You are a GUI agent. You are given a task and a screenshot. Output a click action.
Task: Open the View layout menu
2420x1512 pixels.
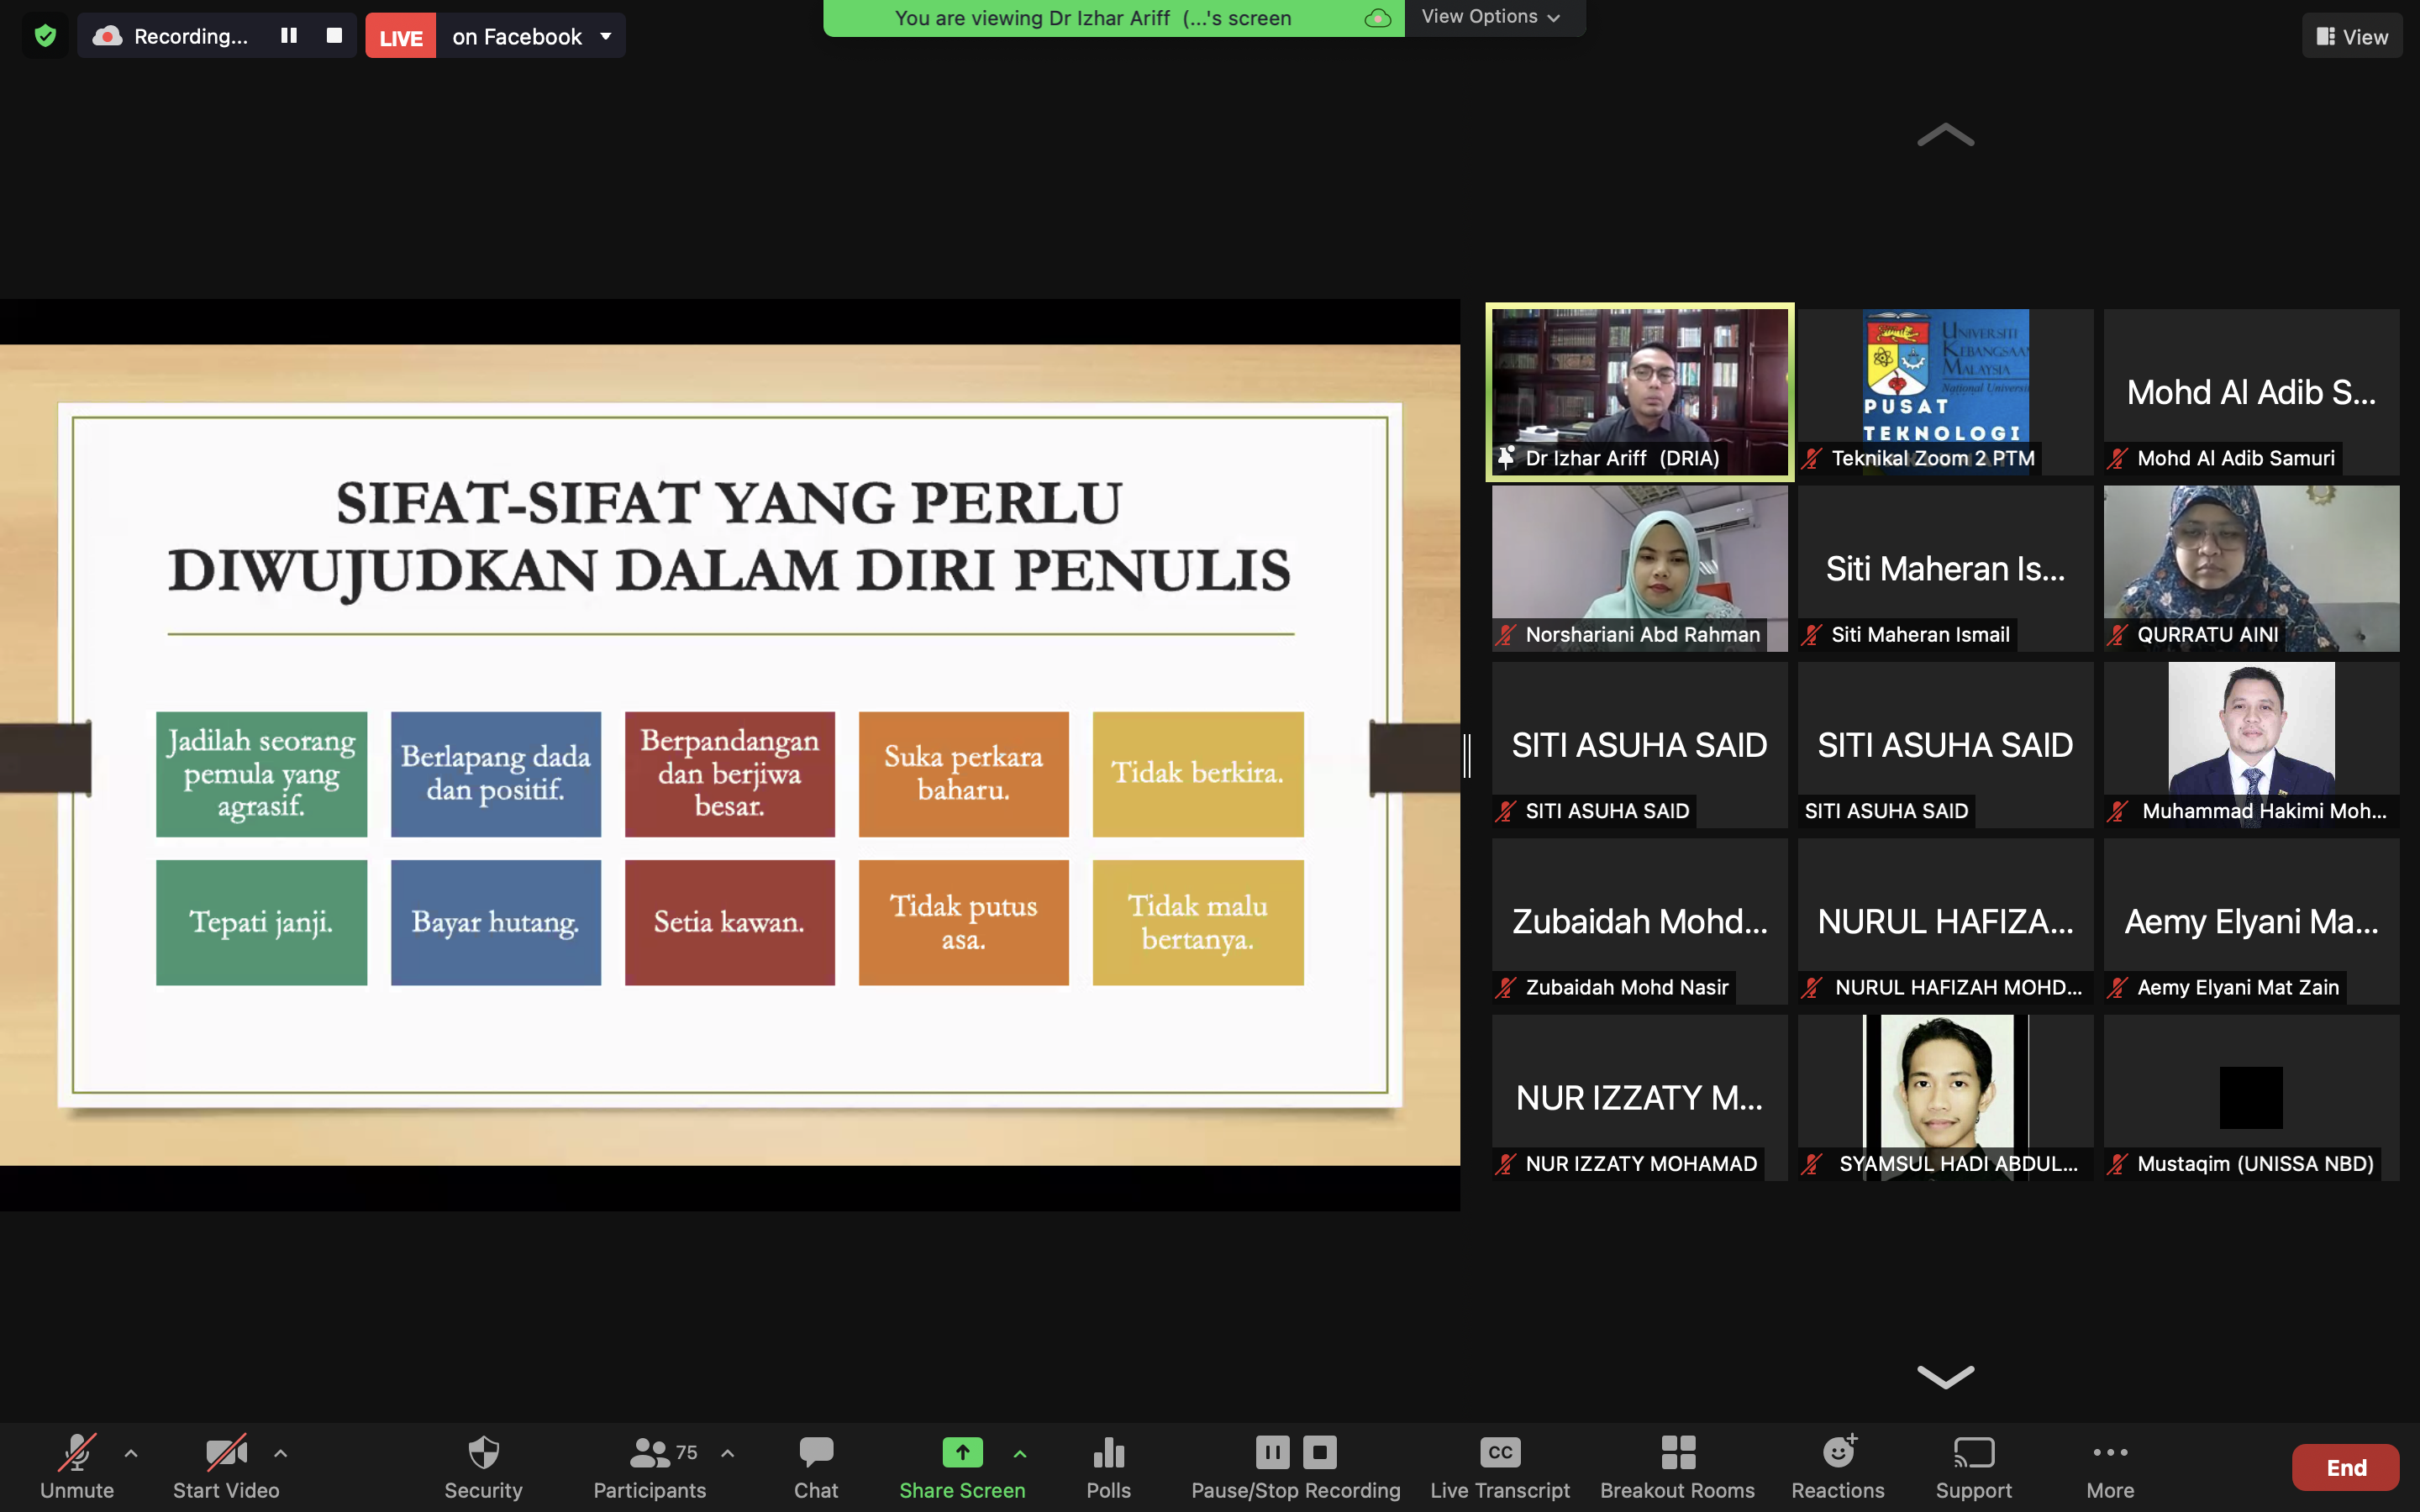(2351, 36)
